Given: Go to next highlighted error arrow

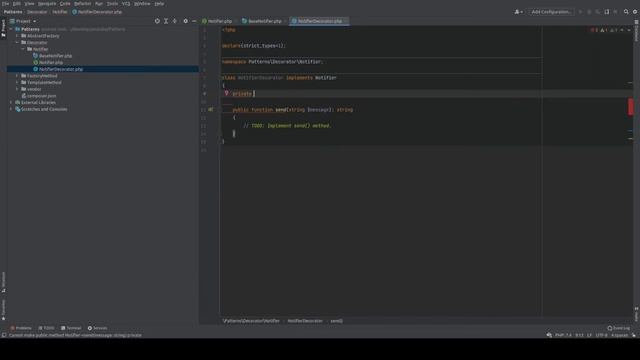Looking at the screenshot, I should [x=629, y=30].
